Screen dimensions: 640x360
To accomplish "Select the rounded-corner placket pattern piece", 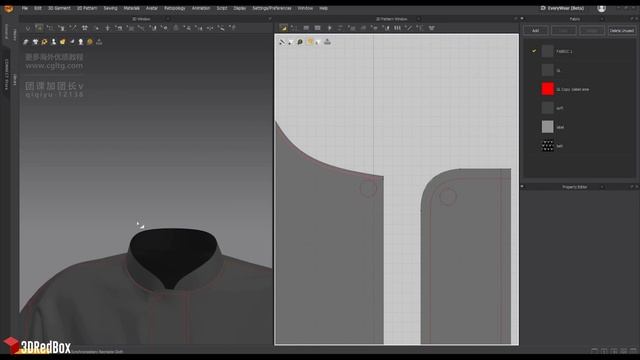I will [x=466, y=256].
